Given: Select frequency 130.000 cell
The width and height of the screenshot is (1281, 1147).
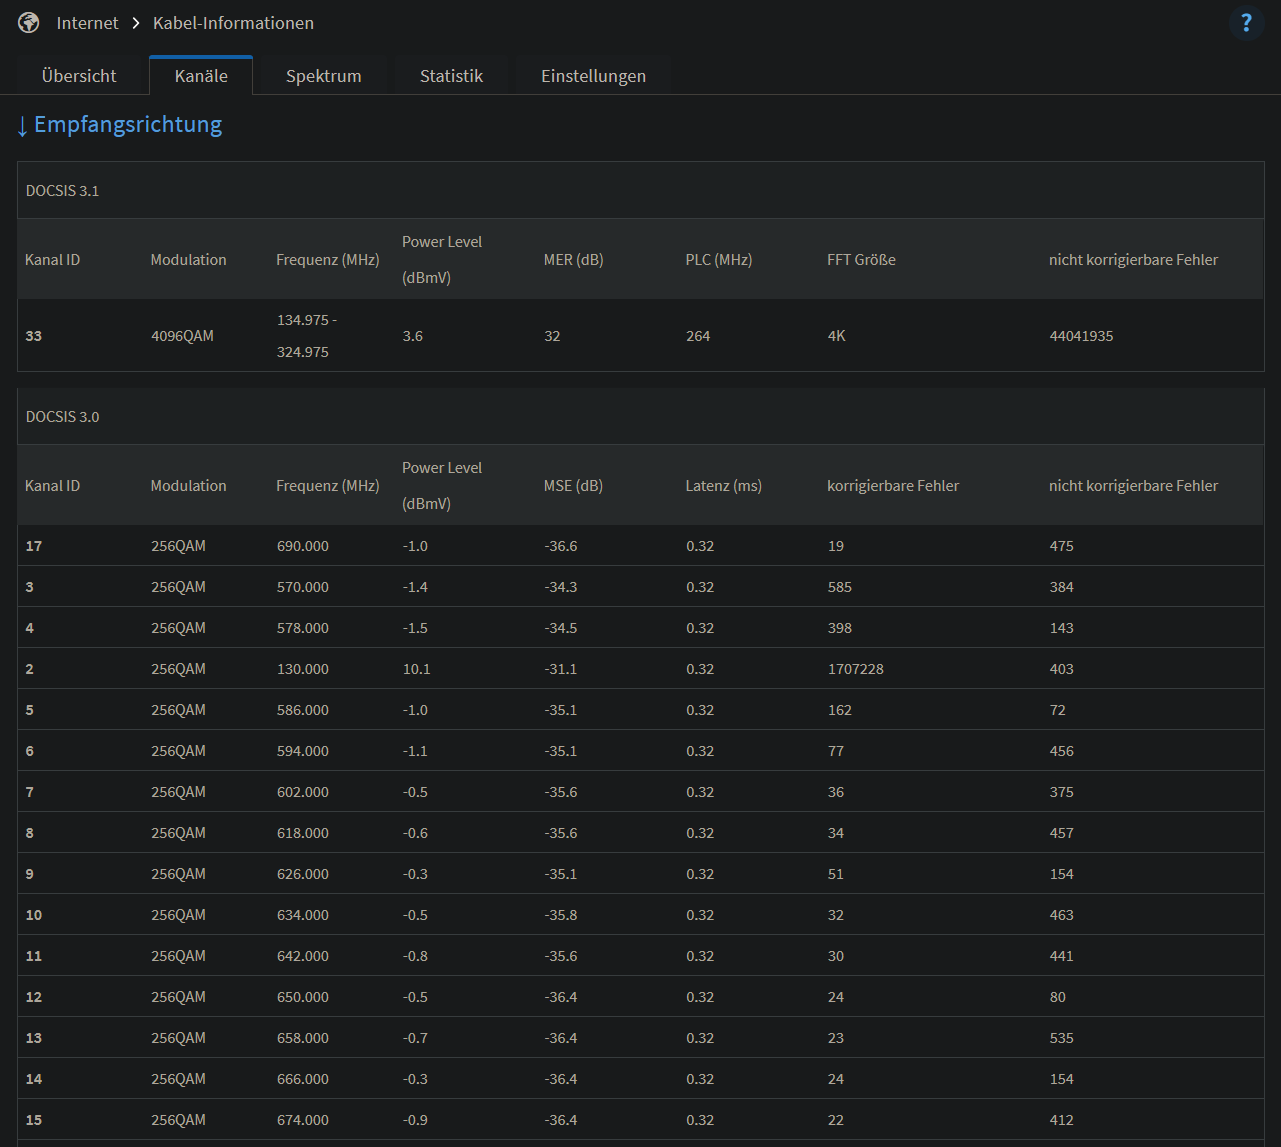Looking at the screenshot, I should 303,669.
